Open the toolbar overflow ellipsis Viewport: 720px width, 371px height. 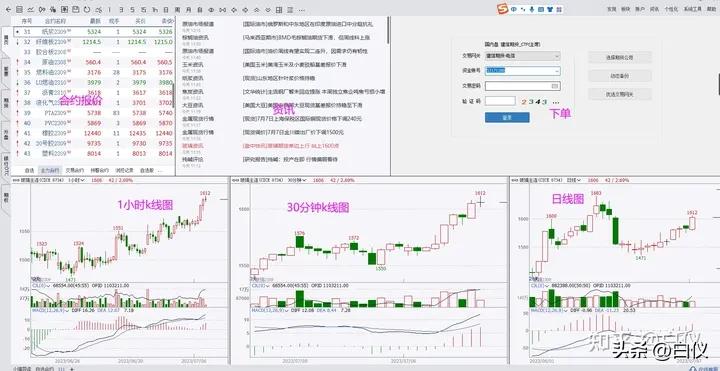click(x=302, y=10)
